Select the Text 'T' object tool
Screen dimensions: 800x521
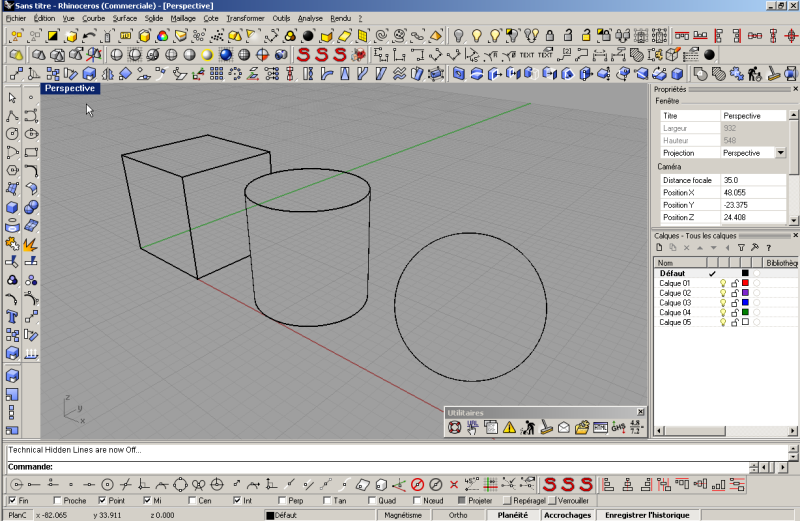click(12, 317)
